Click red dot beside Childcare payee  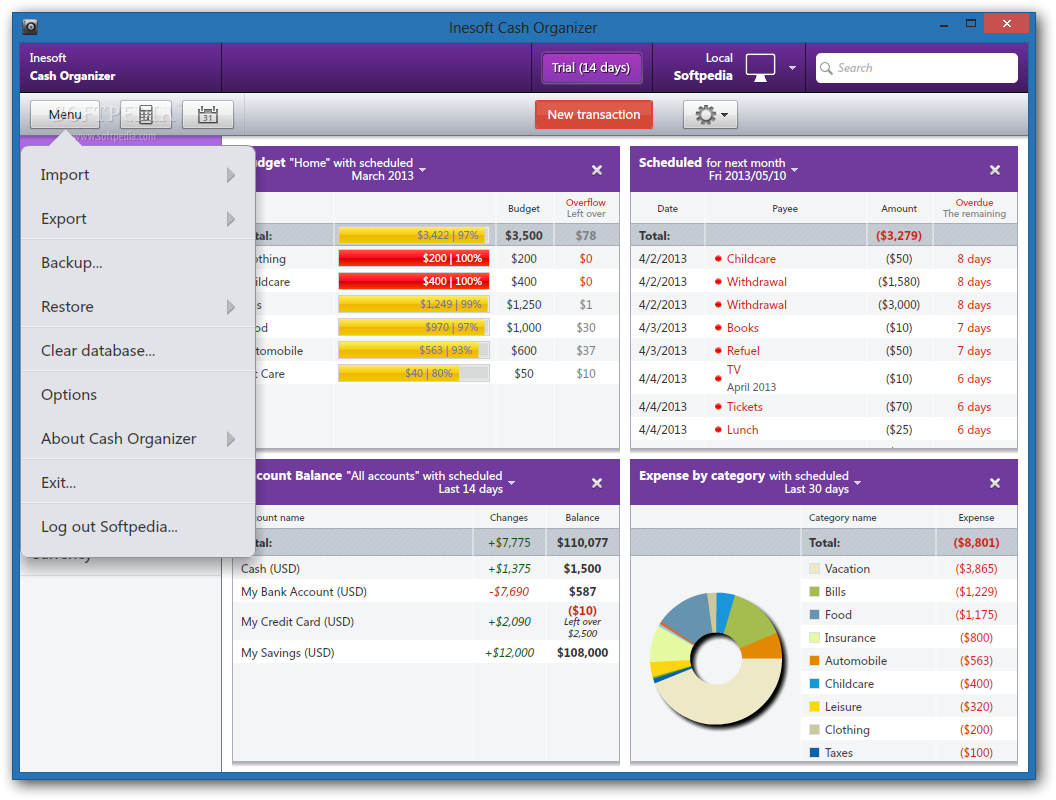click(718, 259)
